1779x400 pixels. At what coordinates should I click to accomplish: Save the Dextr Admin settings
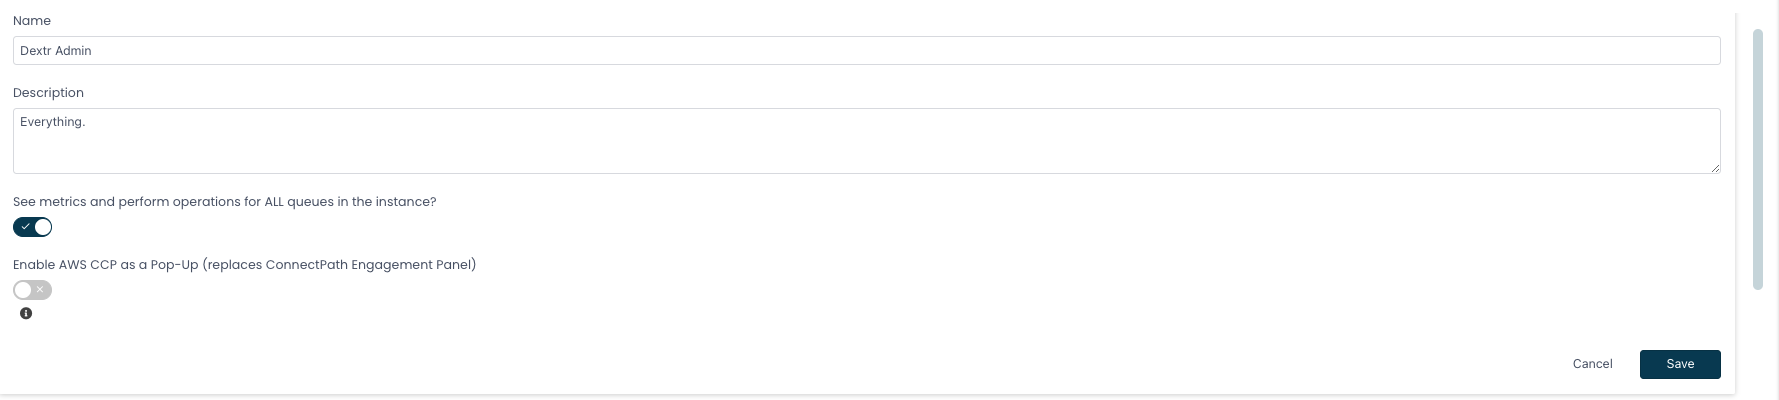1680,364
